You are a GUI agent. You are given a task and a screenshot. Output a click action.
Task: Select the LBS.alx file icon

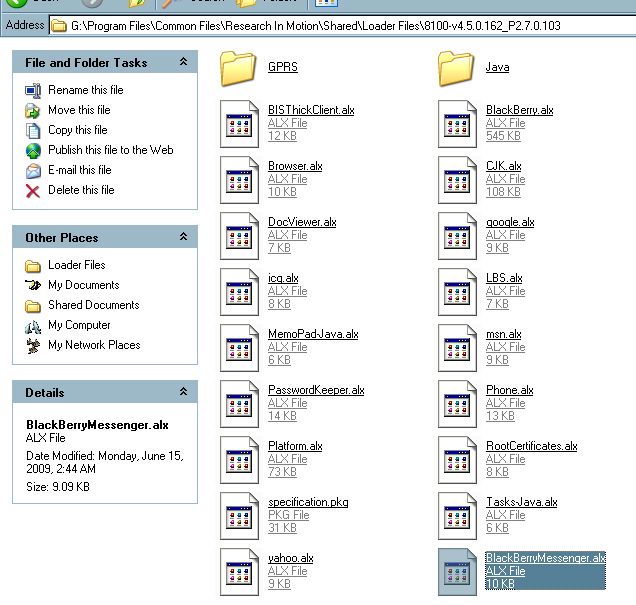click(x=458, y=292)
